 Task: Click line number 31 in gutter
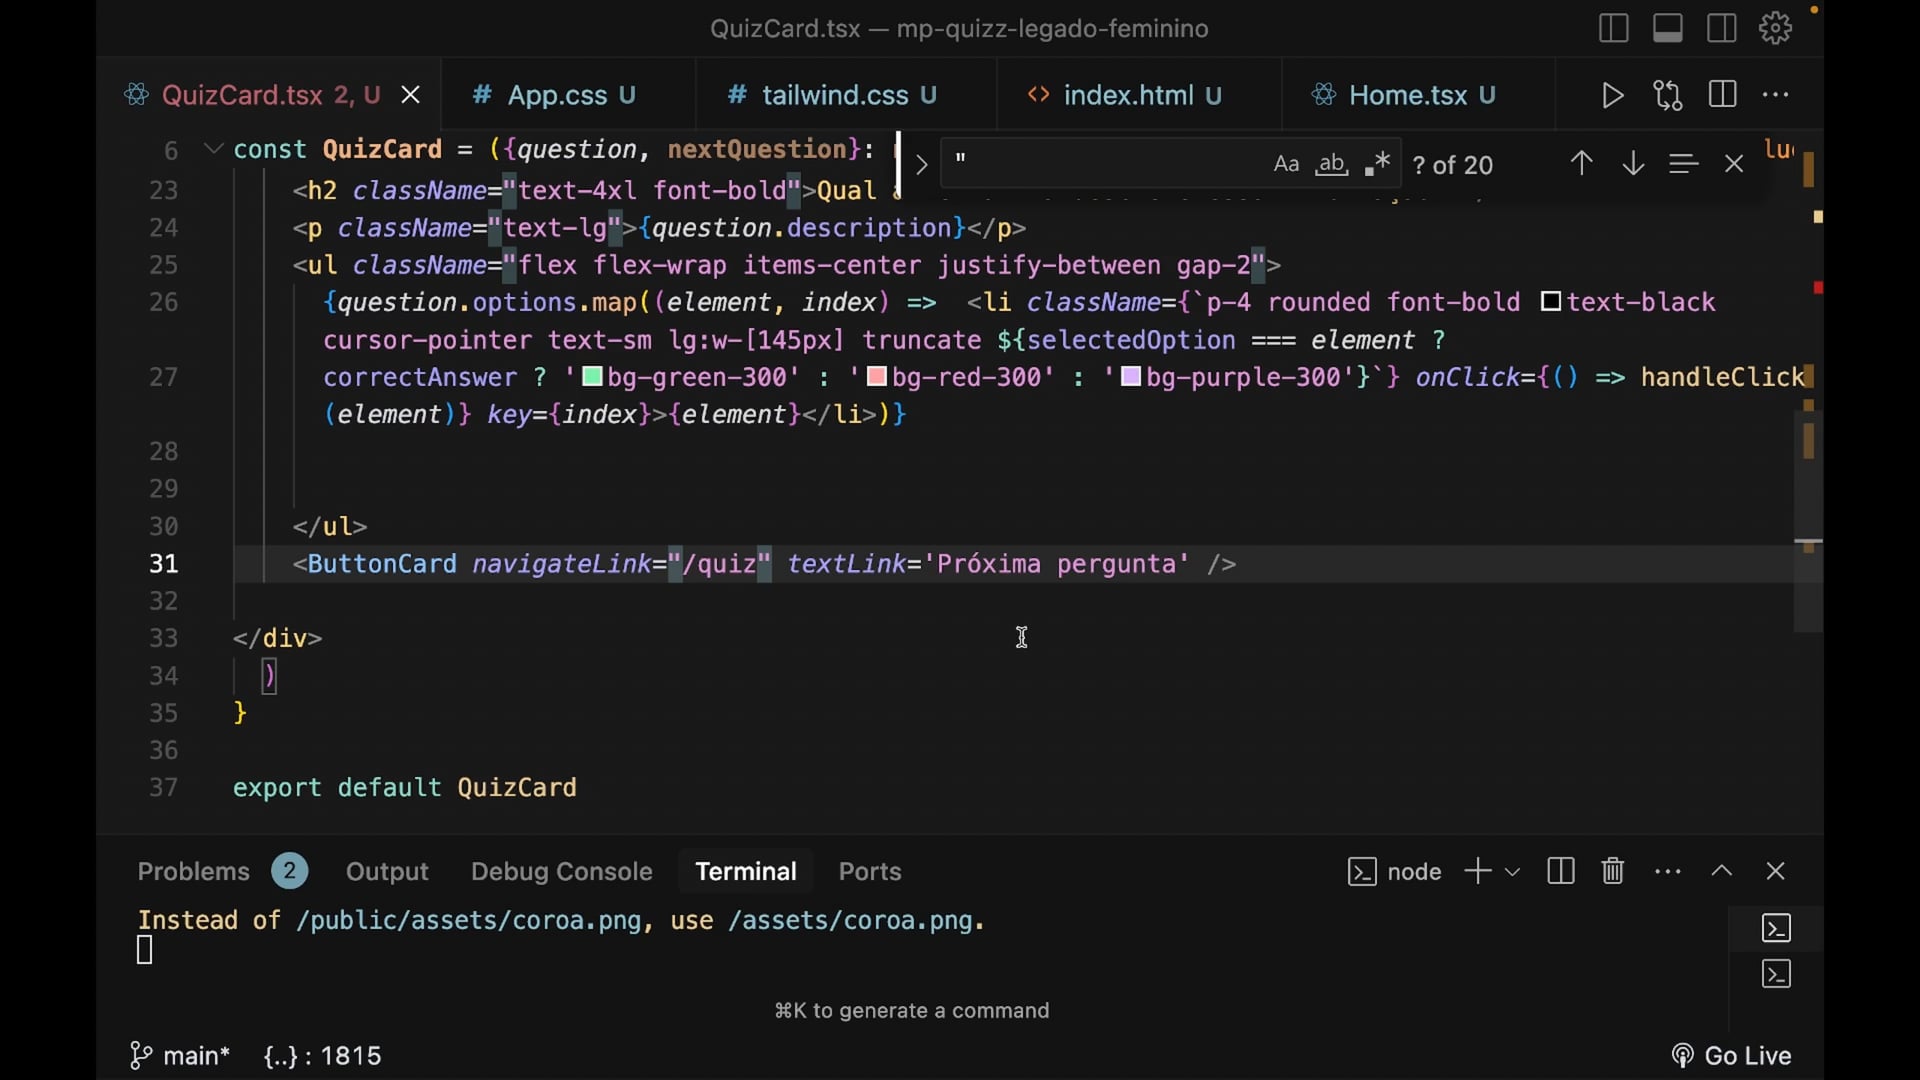pyautogui.click(x=164, y=564)
